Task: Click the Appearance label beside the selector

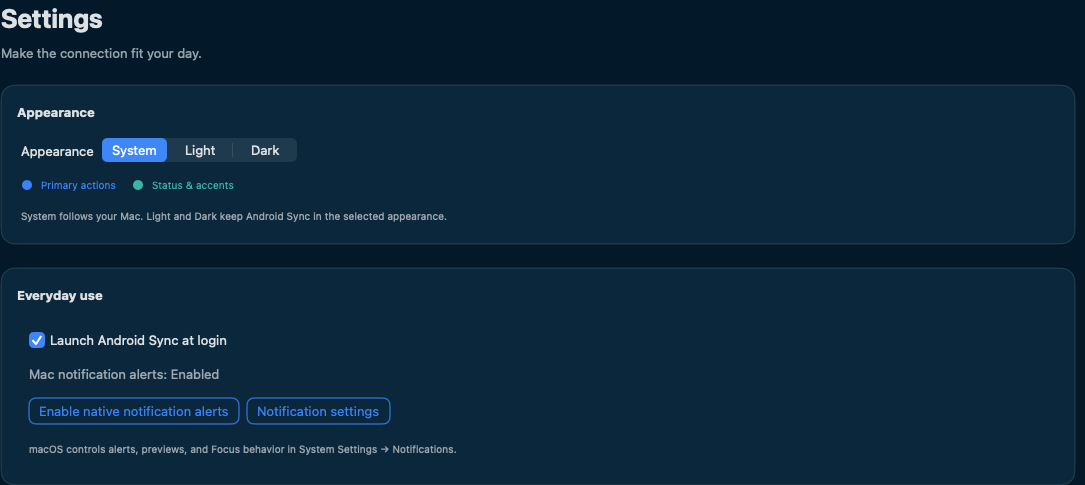Action: click(57, 151)
